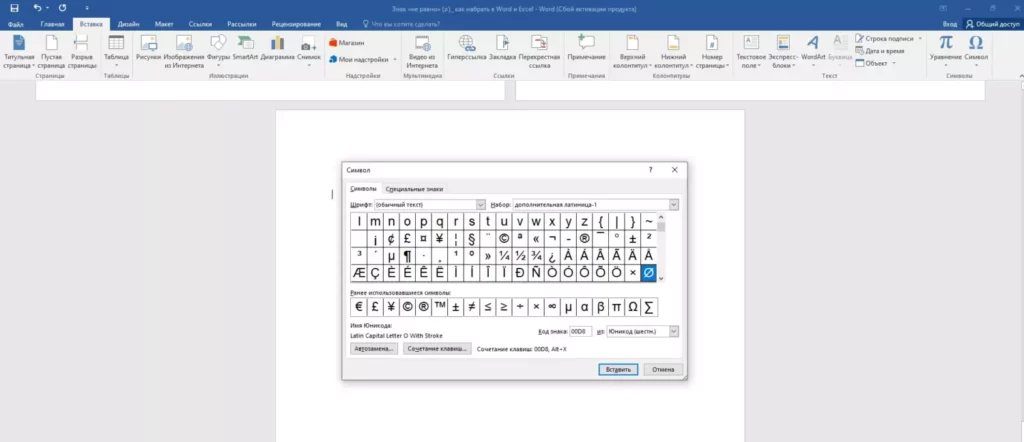Screen dimensions: 1024x442
Task: Open Нижний колонтитул footer options
Action: (x=672, y=52)
